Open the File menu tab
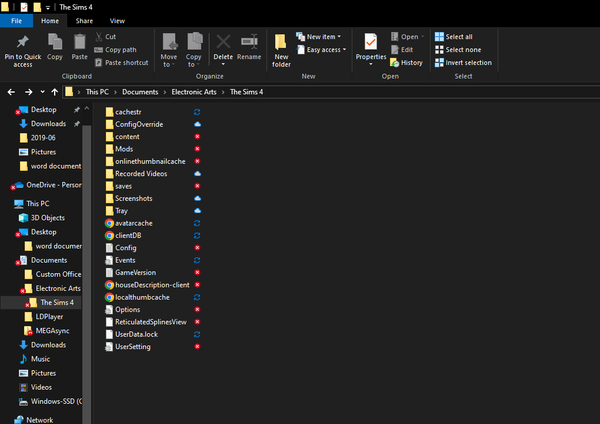The height and width of the screenshot is (424, 600). click(x=16, y=21)
